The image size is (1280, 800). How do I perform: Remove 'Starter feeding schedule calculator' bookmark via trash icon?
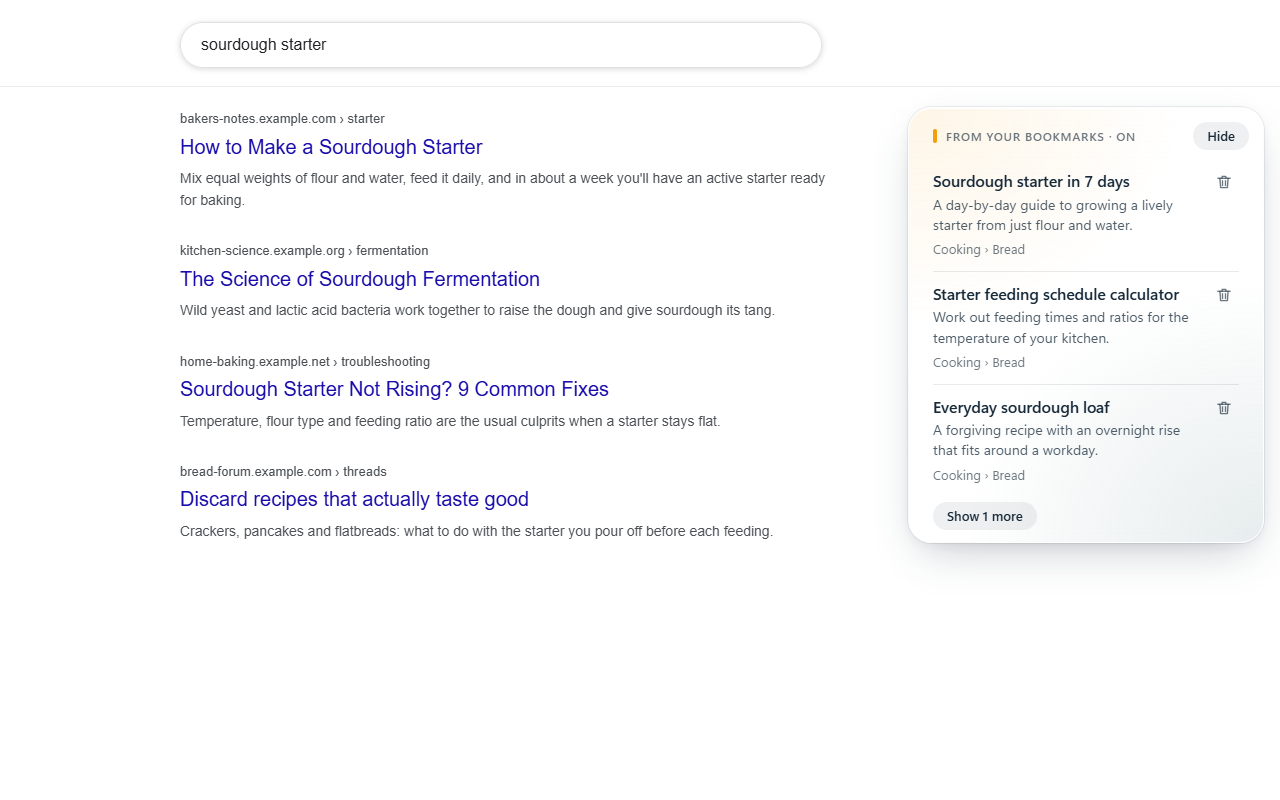[x=1224, y=295]
